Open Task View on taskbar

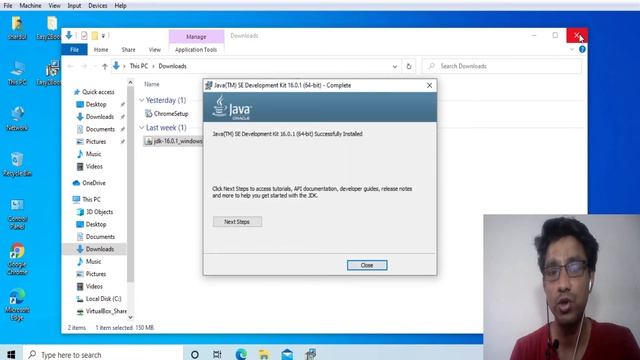pos(217,354)
